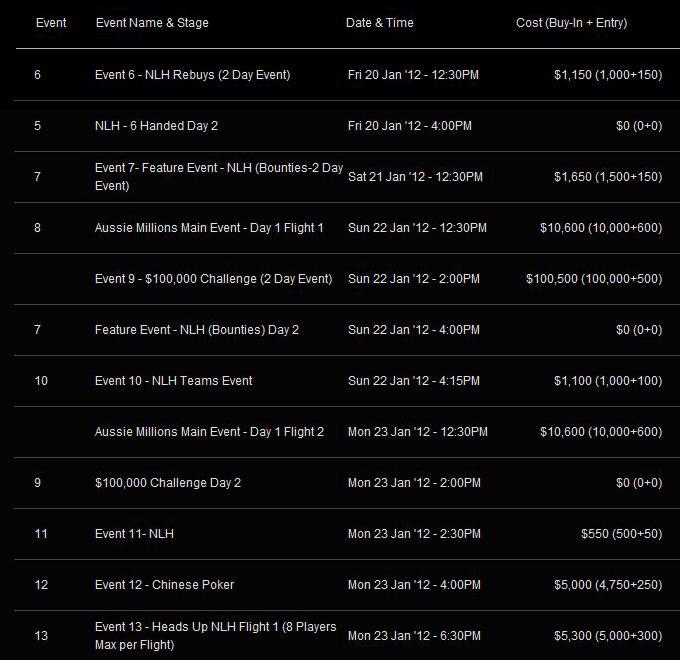Click the Sat 21 Jan '12 - 12:30PM date

[x=415, y=176]
